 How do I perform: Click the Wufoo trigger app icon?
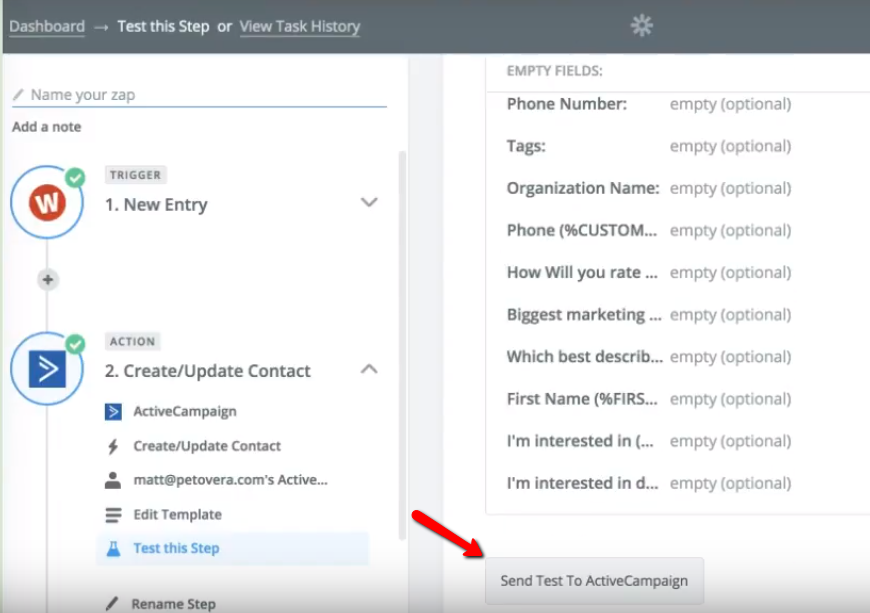pos(47,202)
